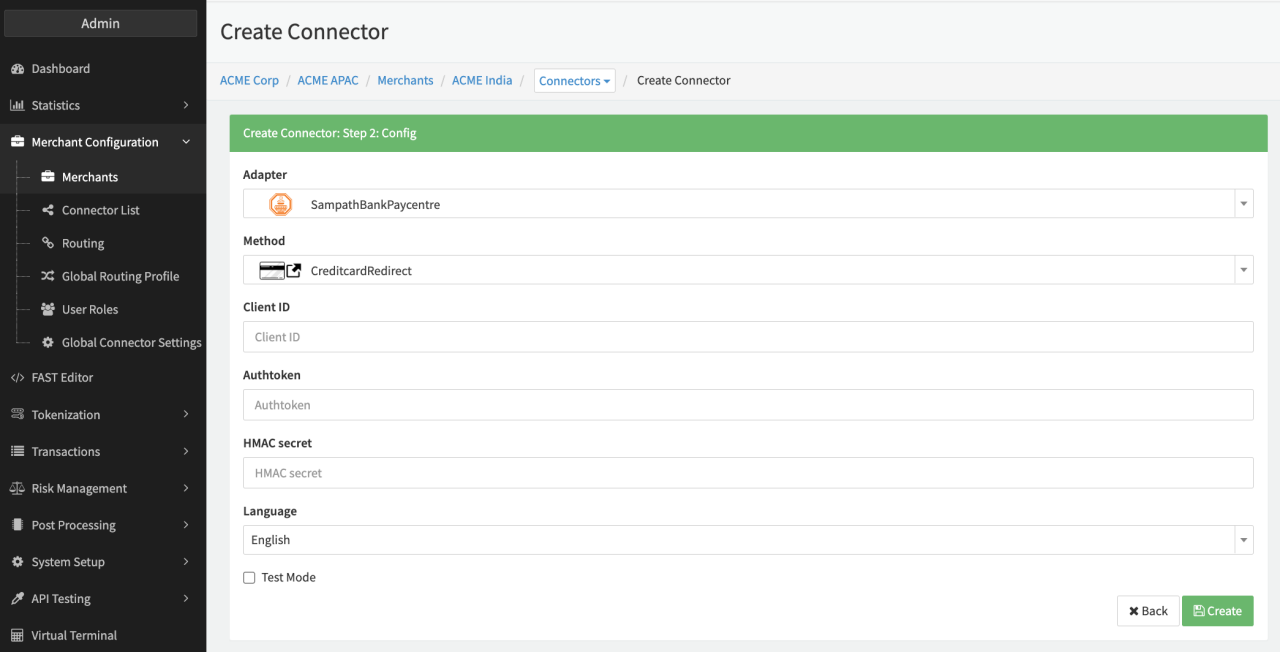Open the Language dropdown
The width and height of the screenshot is (1280, 652).
pyautogui.click(x=747, y=540)
